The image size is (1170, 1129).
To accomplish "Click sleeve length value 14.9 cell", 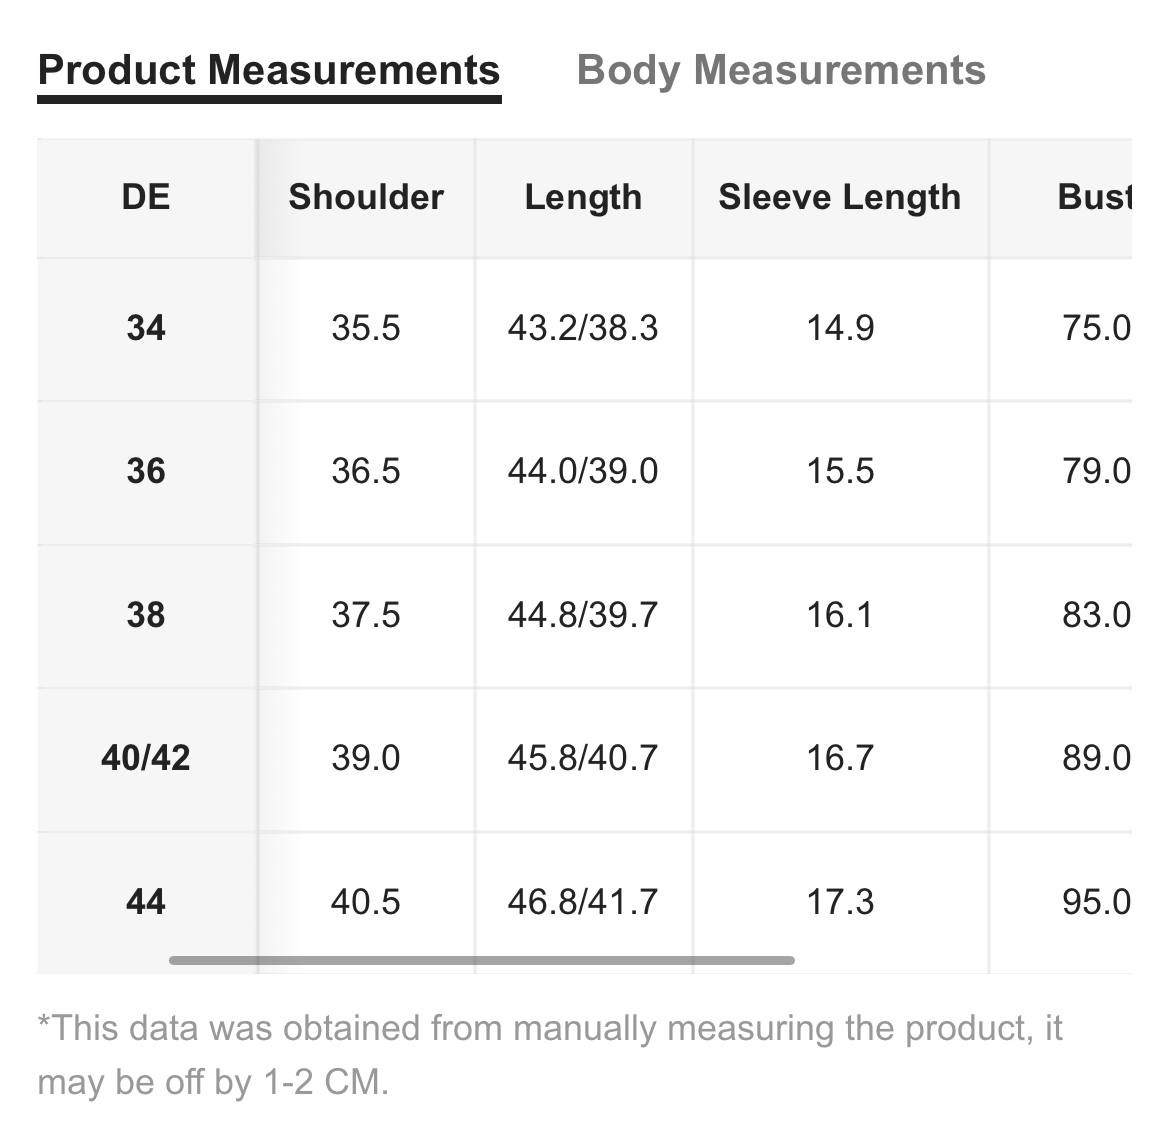I will pyautogui.click(x=840, y=329).
